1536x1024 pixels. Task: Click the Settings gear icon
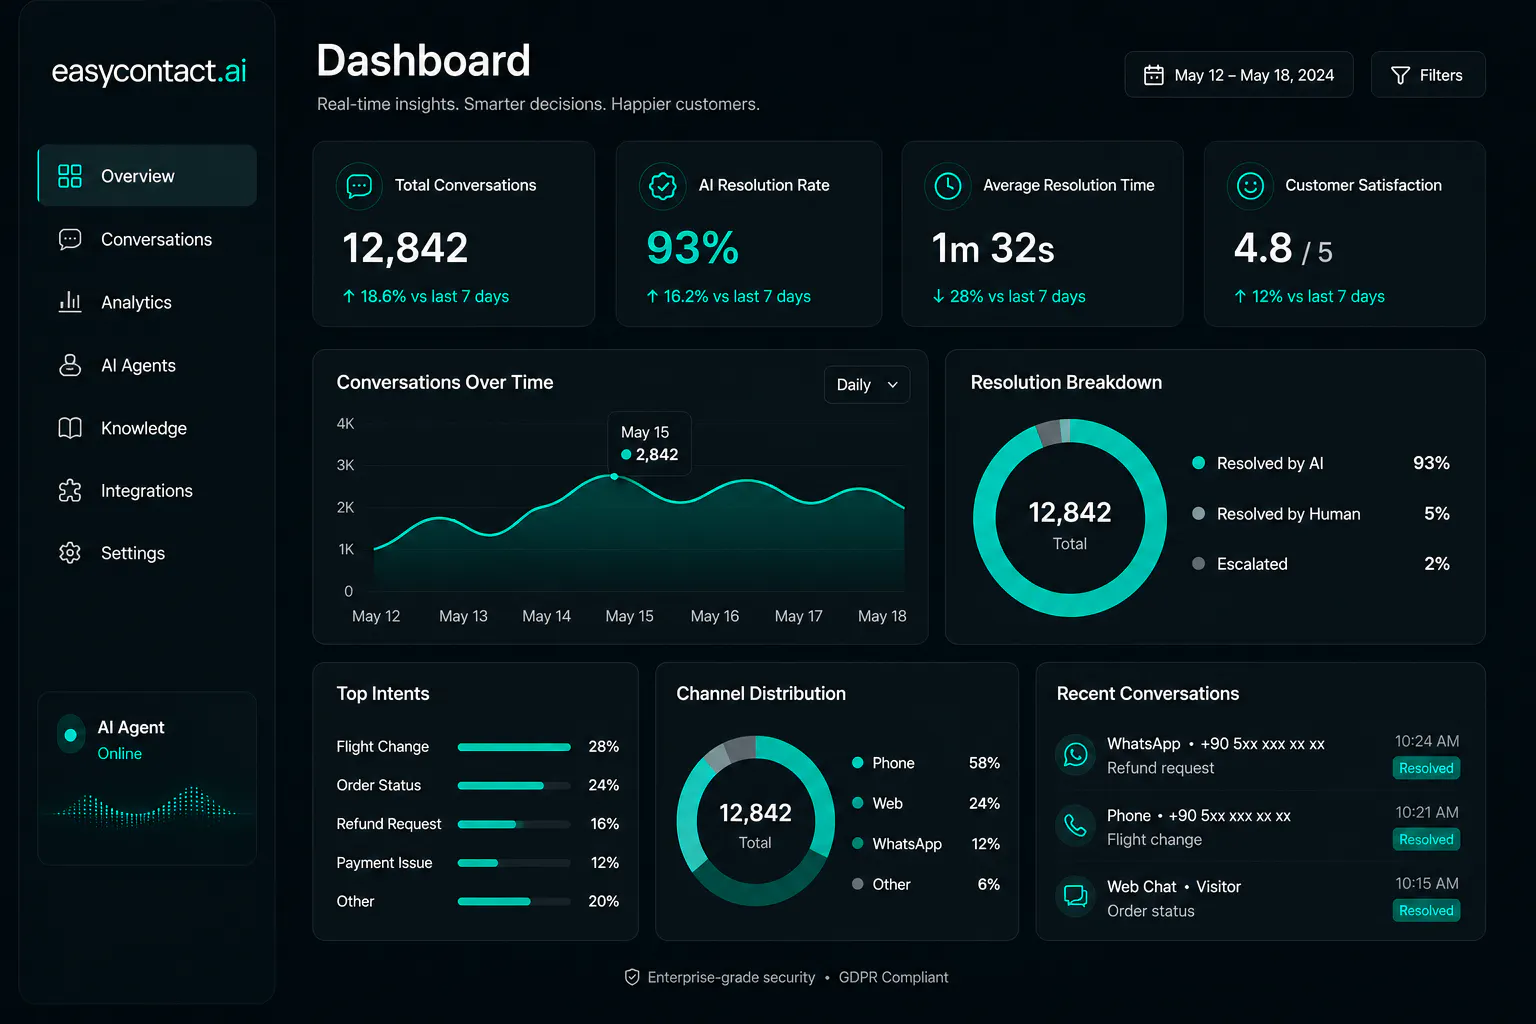click(70, 553)
